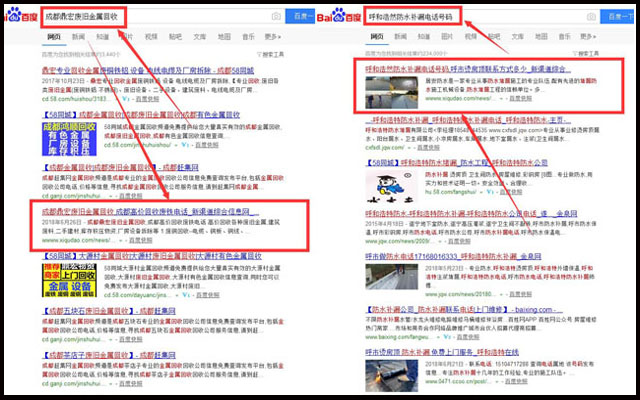
Task: Open 百度快照 for the www.0471.ccoo.cn result
Action: (516, 381)
